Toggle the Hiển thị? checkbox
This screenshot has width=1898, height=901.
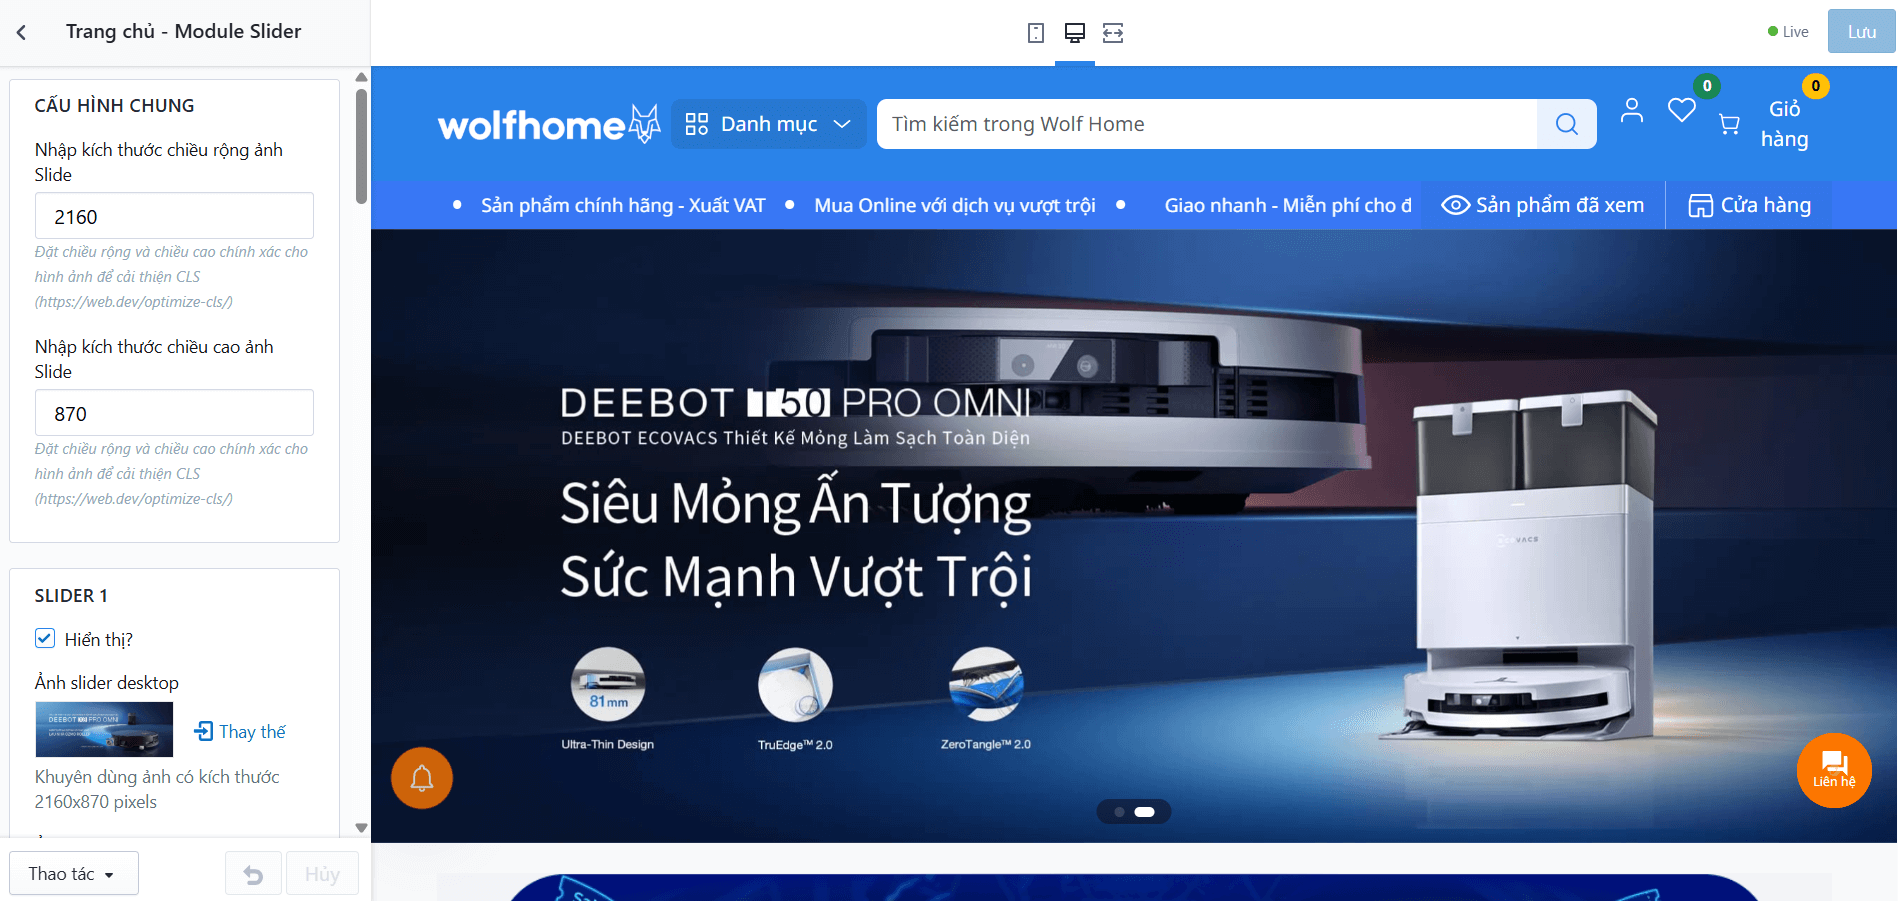45,638
